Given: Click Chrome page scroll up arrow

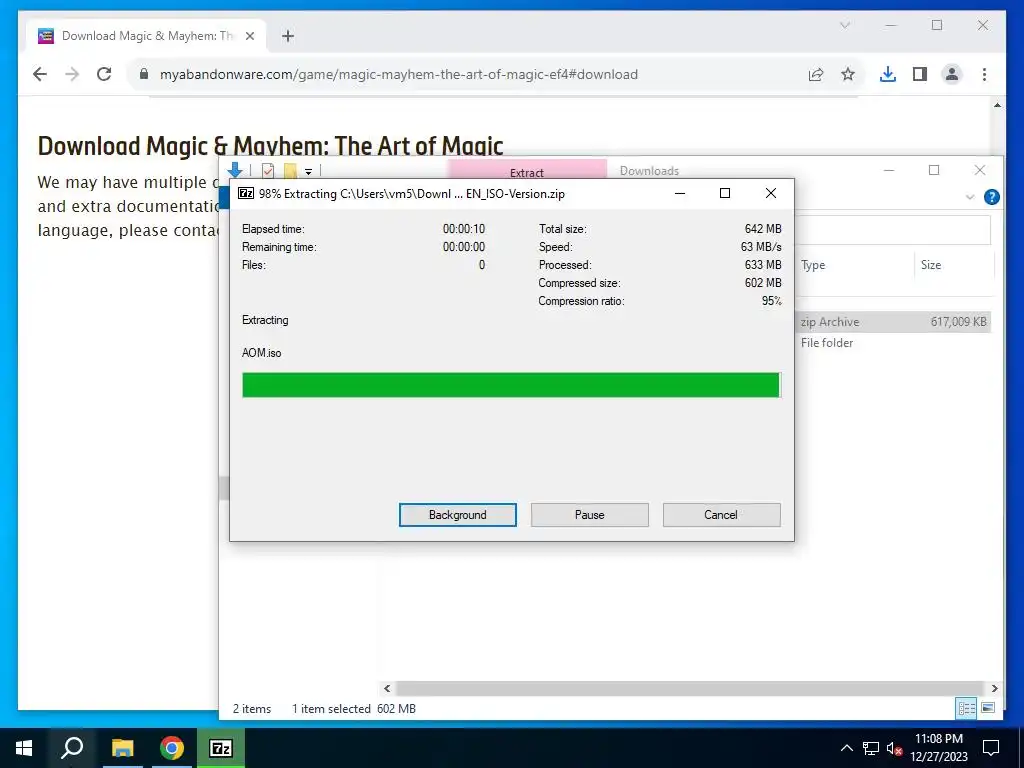Looking at the screenshot, I should (x=997, y=105).
